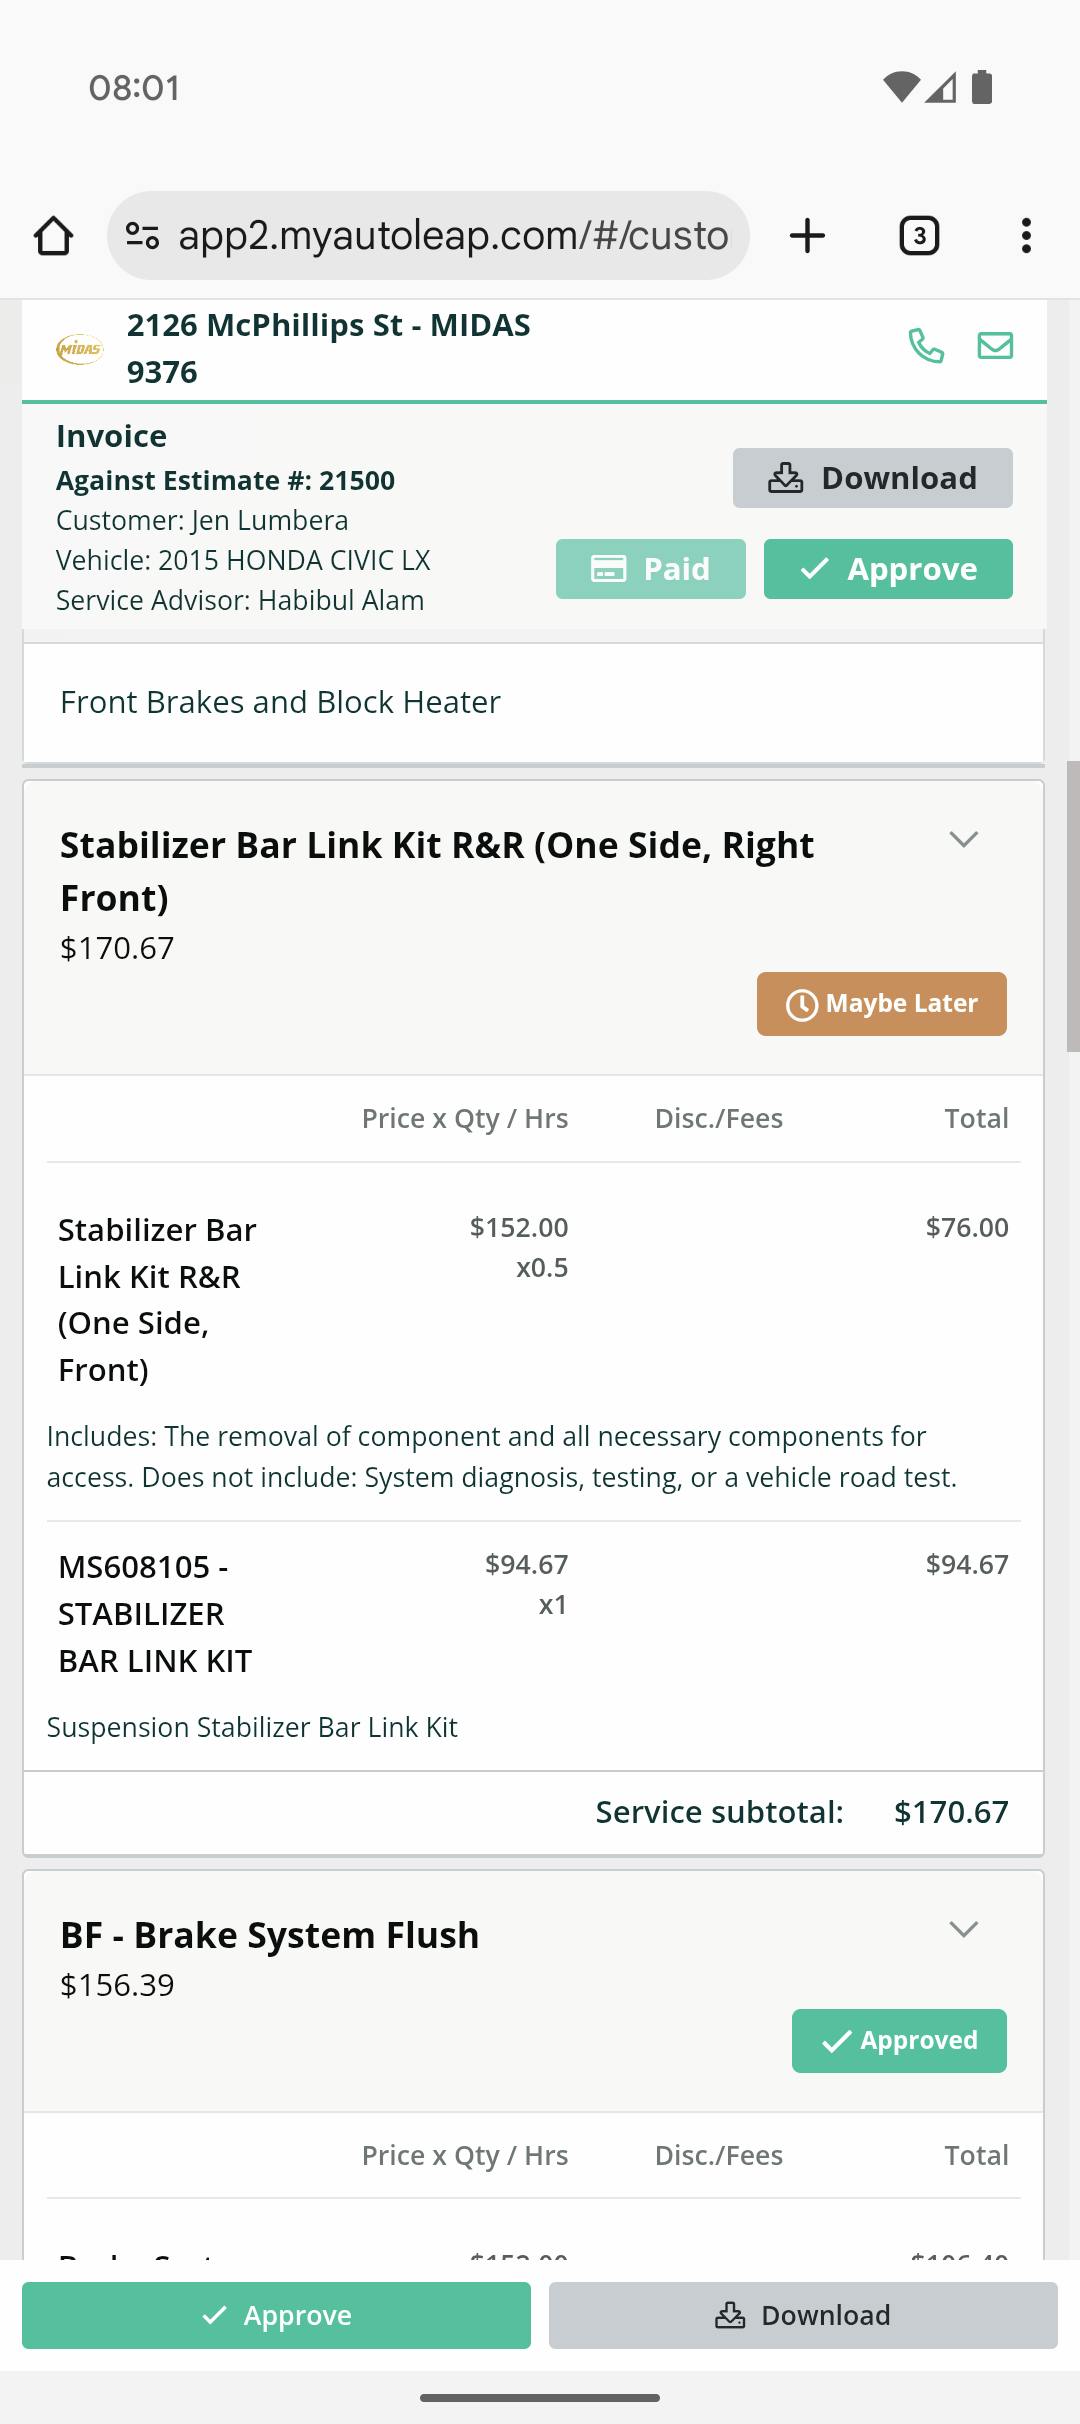Toggle the Approved status on Brake System Flush
The height and width of the screenshot is (2424, 1080).
coord(899,2041)
